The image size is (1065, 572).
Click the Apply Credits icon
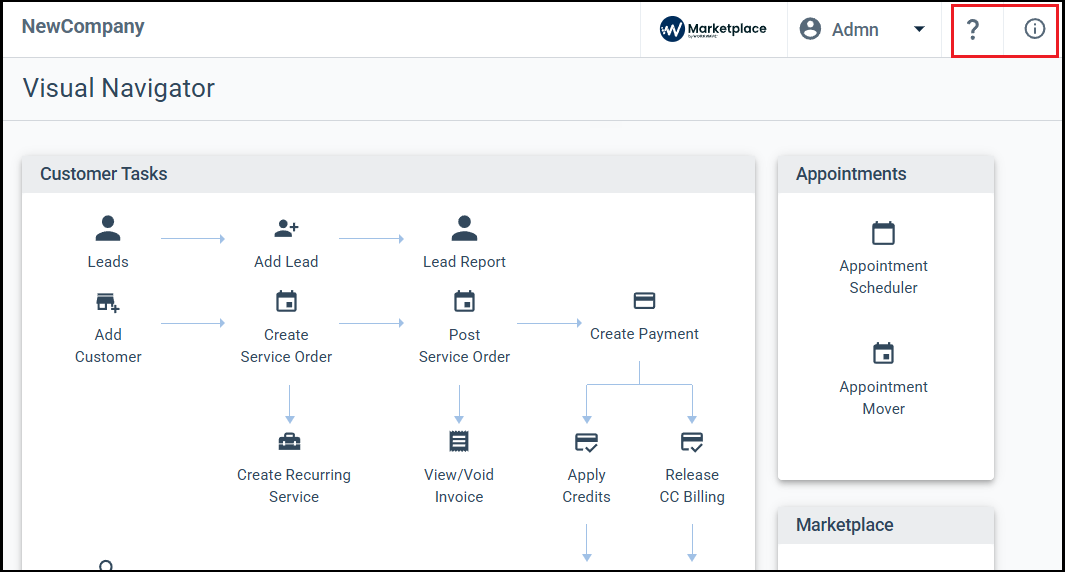click(586, 442)
